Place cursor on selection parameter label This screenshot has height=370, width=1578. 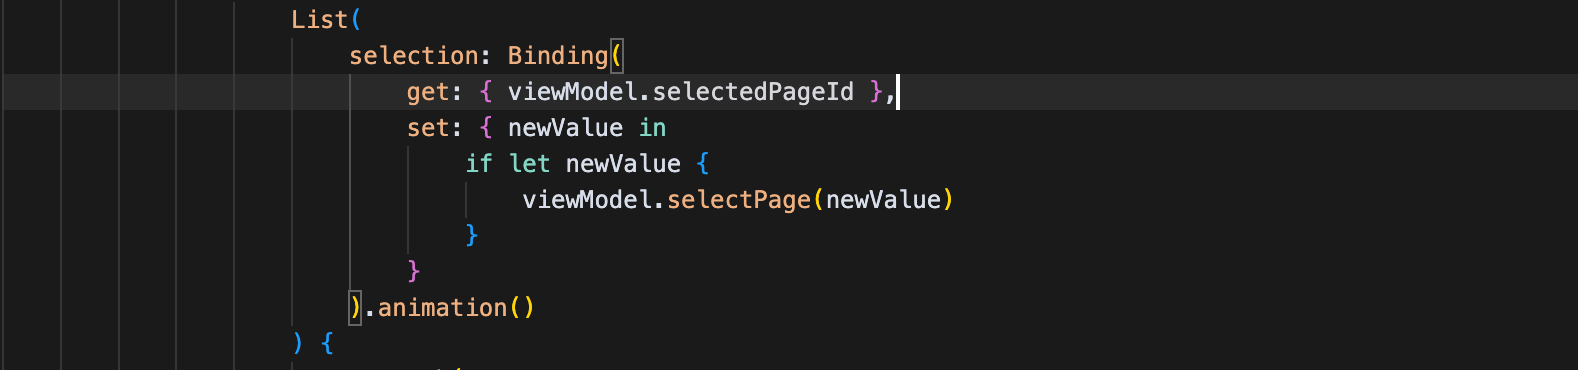coord(413,56)
